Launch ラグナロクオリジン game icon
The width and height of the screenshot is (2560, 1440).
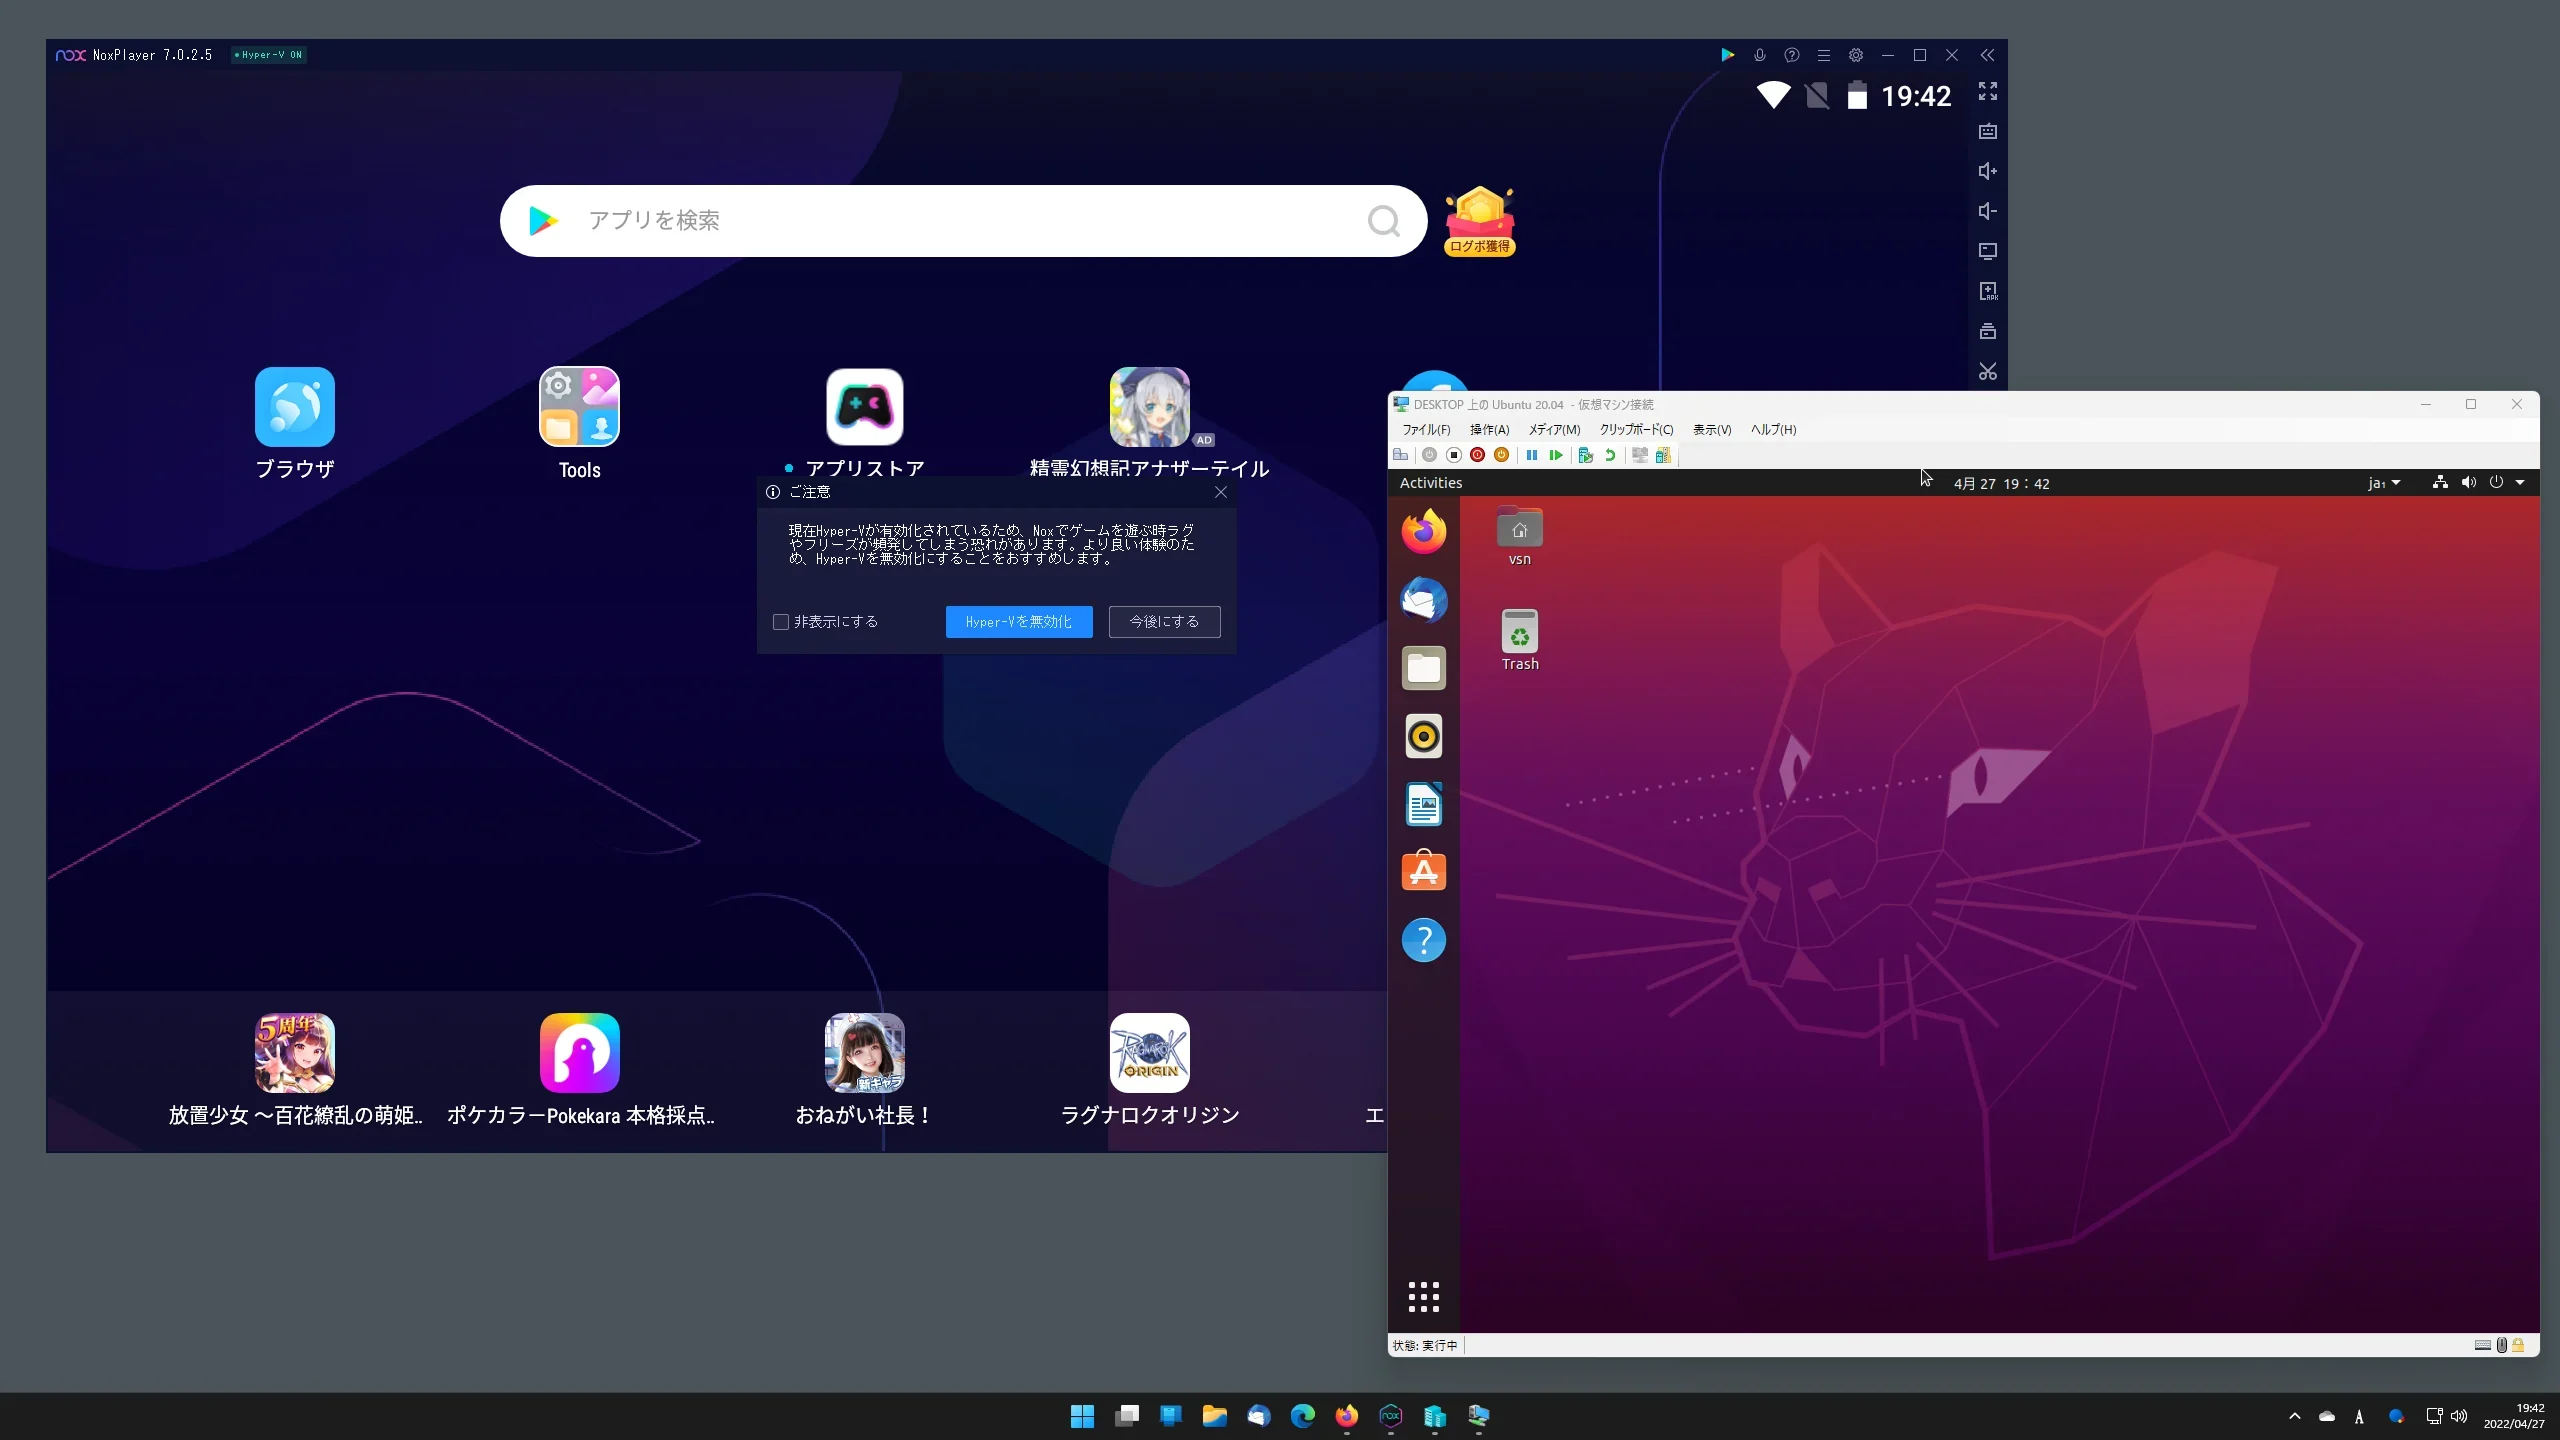click(1150, 1053)
